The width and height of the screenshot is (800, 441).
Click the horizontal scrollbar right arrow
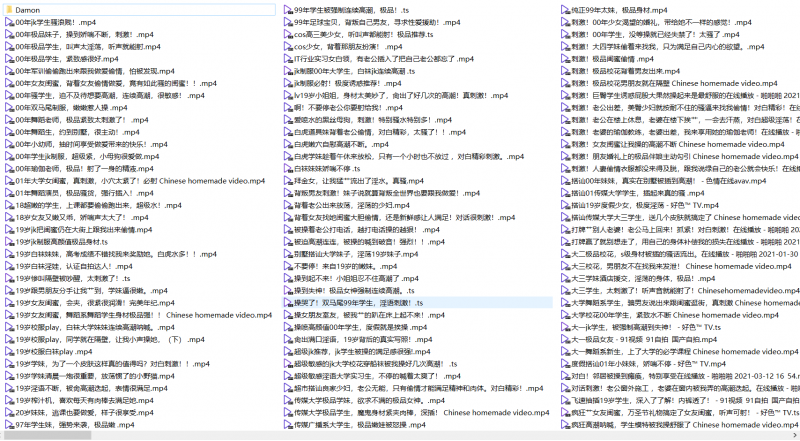pyautogui.click(x=794, y=435)
